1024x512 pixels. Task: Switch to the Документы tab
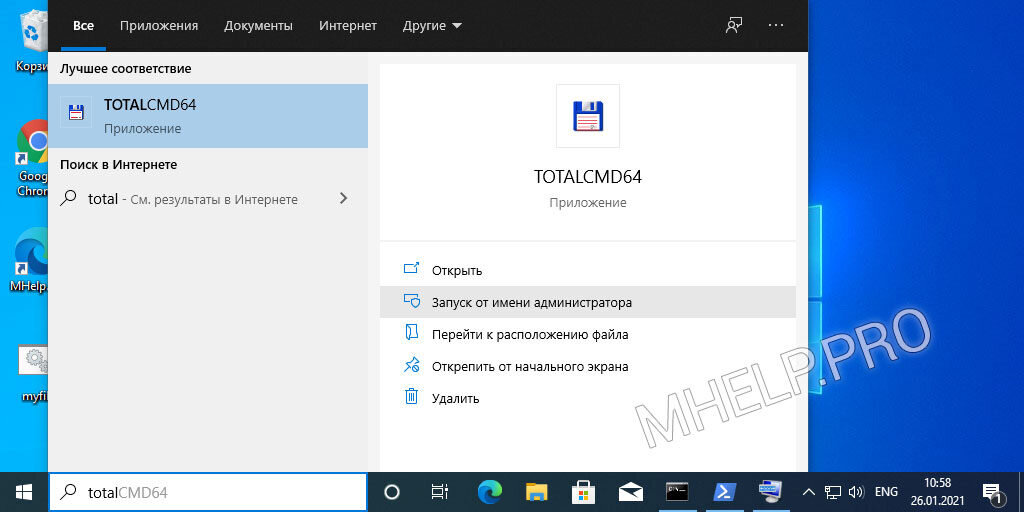[x=259, y=26]
